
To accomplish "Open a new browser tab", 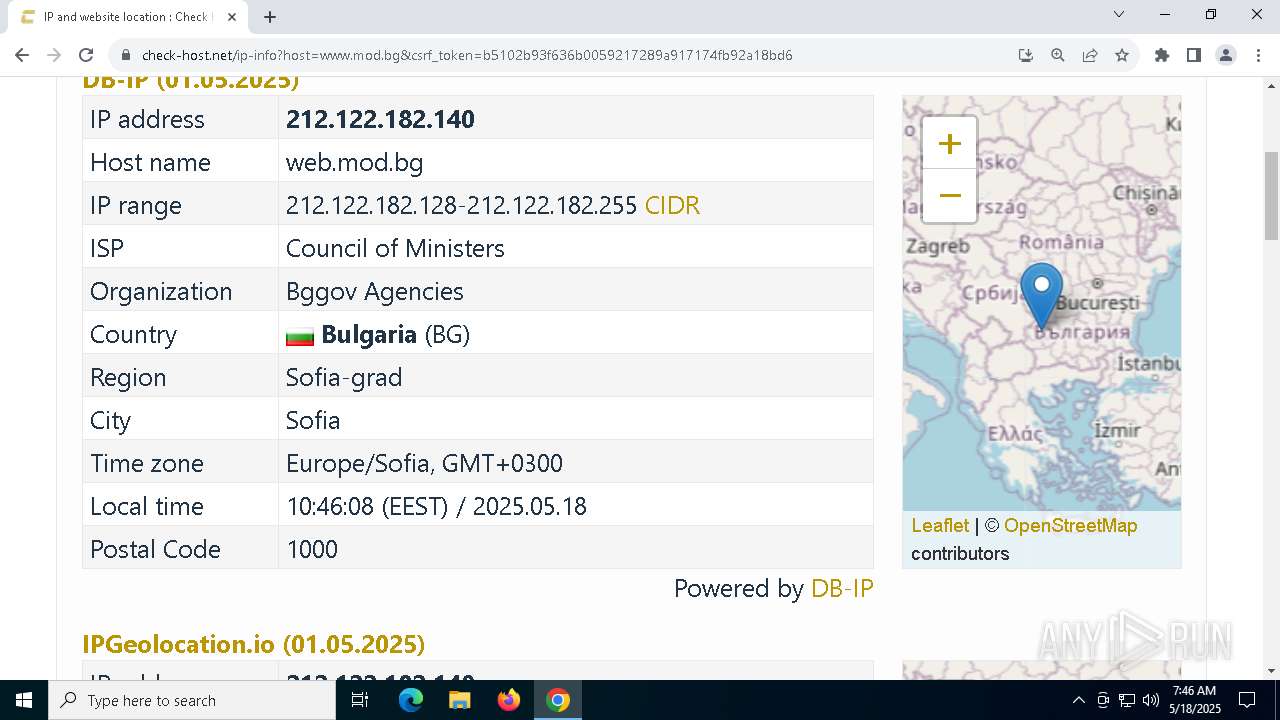I will [x=270, y=17].
